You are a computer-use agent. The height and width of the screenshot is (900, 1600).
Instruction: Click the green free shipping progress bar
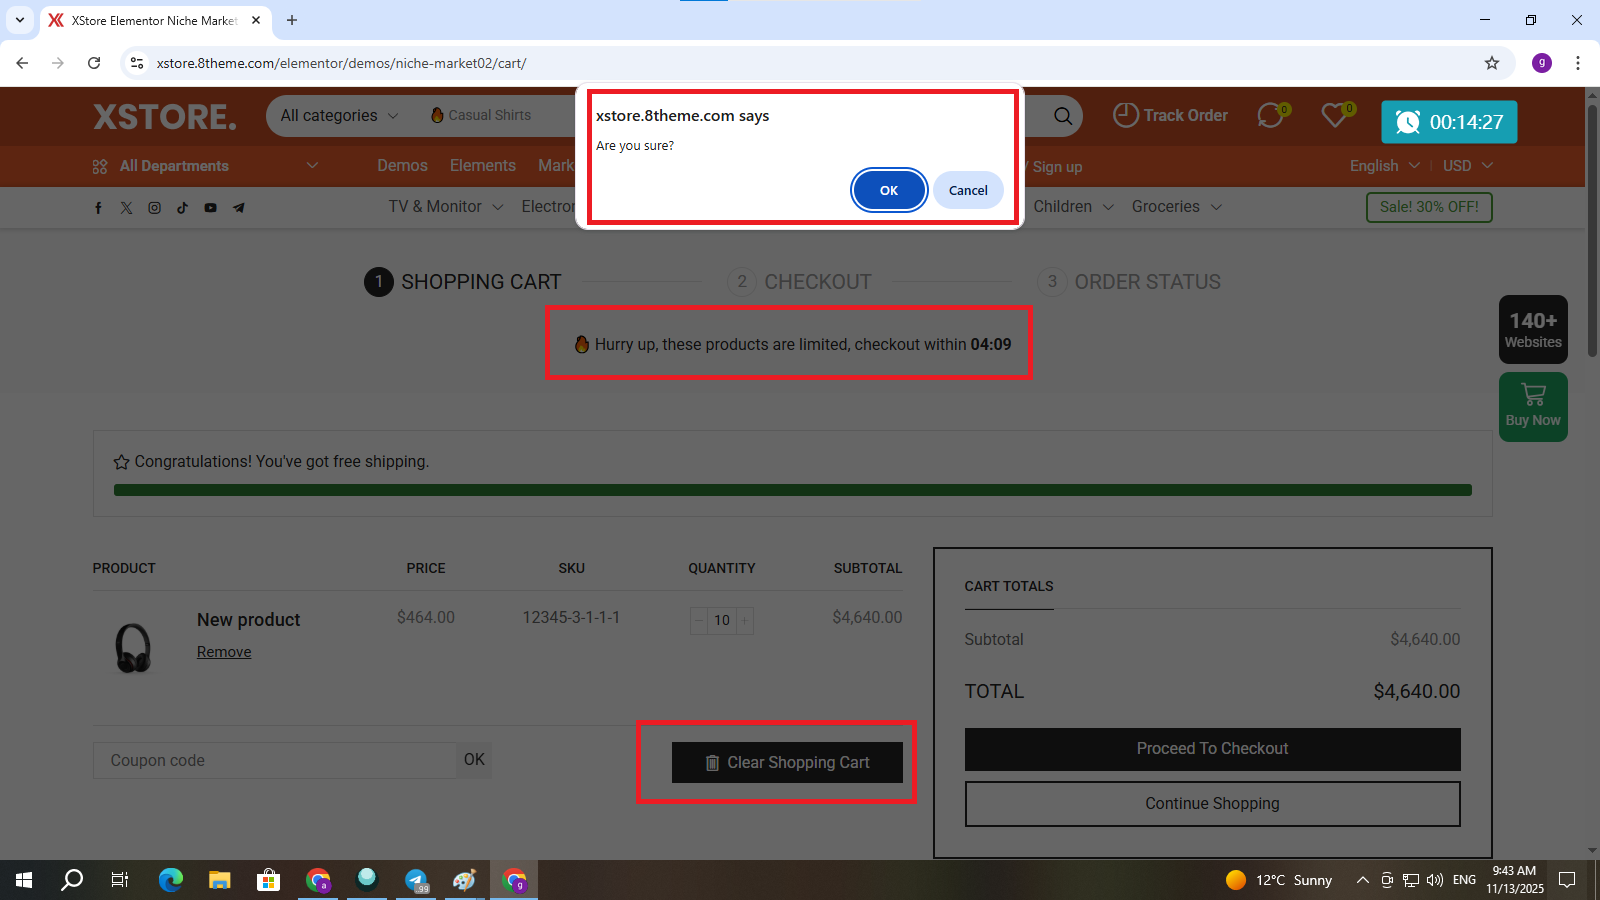pos(792,490)
